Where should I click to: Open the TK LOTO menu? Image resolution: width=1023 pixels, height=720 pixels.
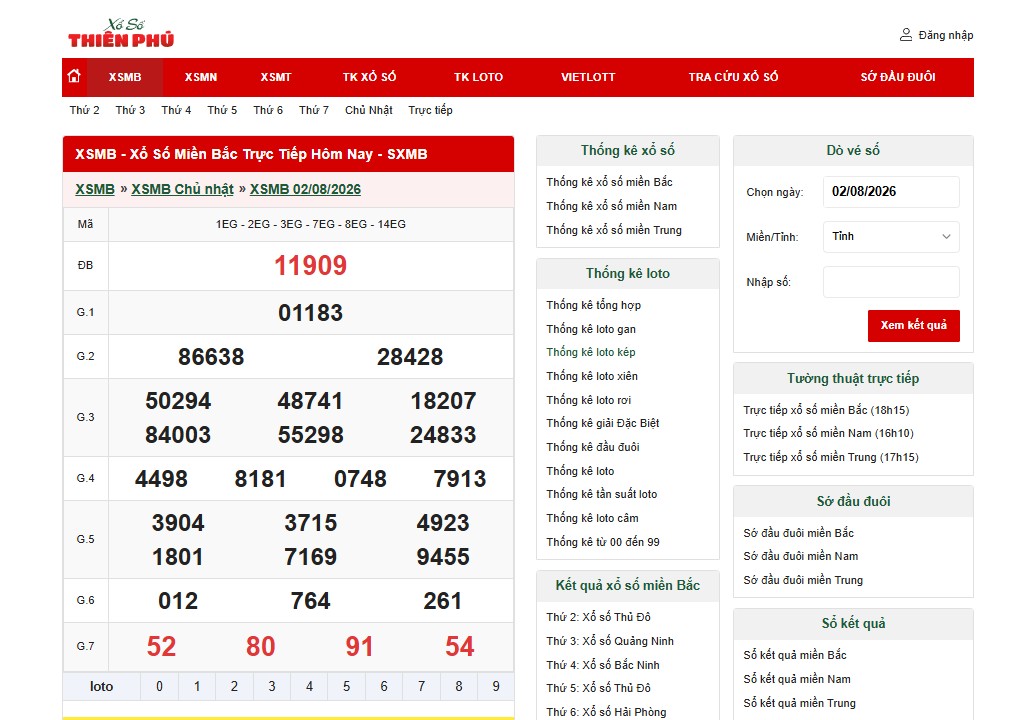click(478, 77)
